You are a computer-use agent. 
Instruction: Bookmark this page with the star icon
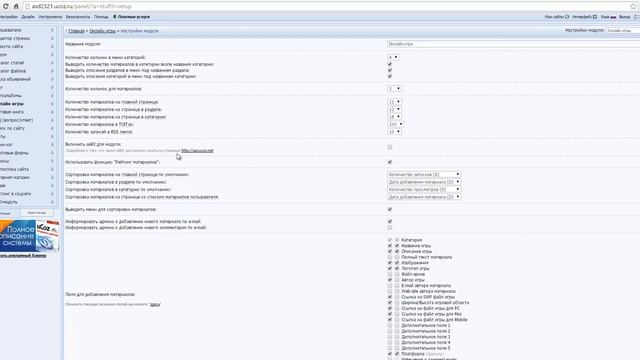pyautogui.click(x=633, y=7)
